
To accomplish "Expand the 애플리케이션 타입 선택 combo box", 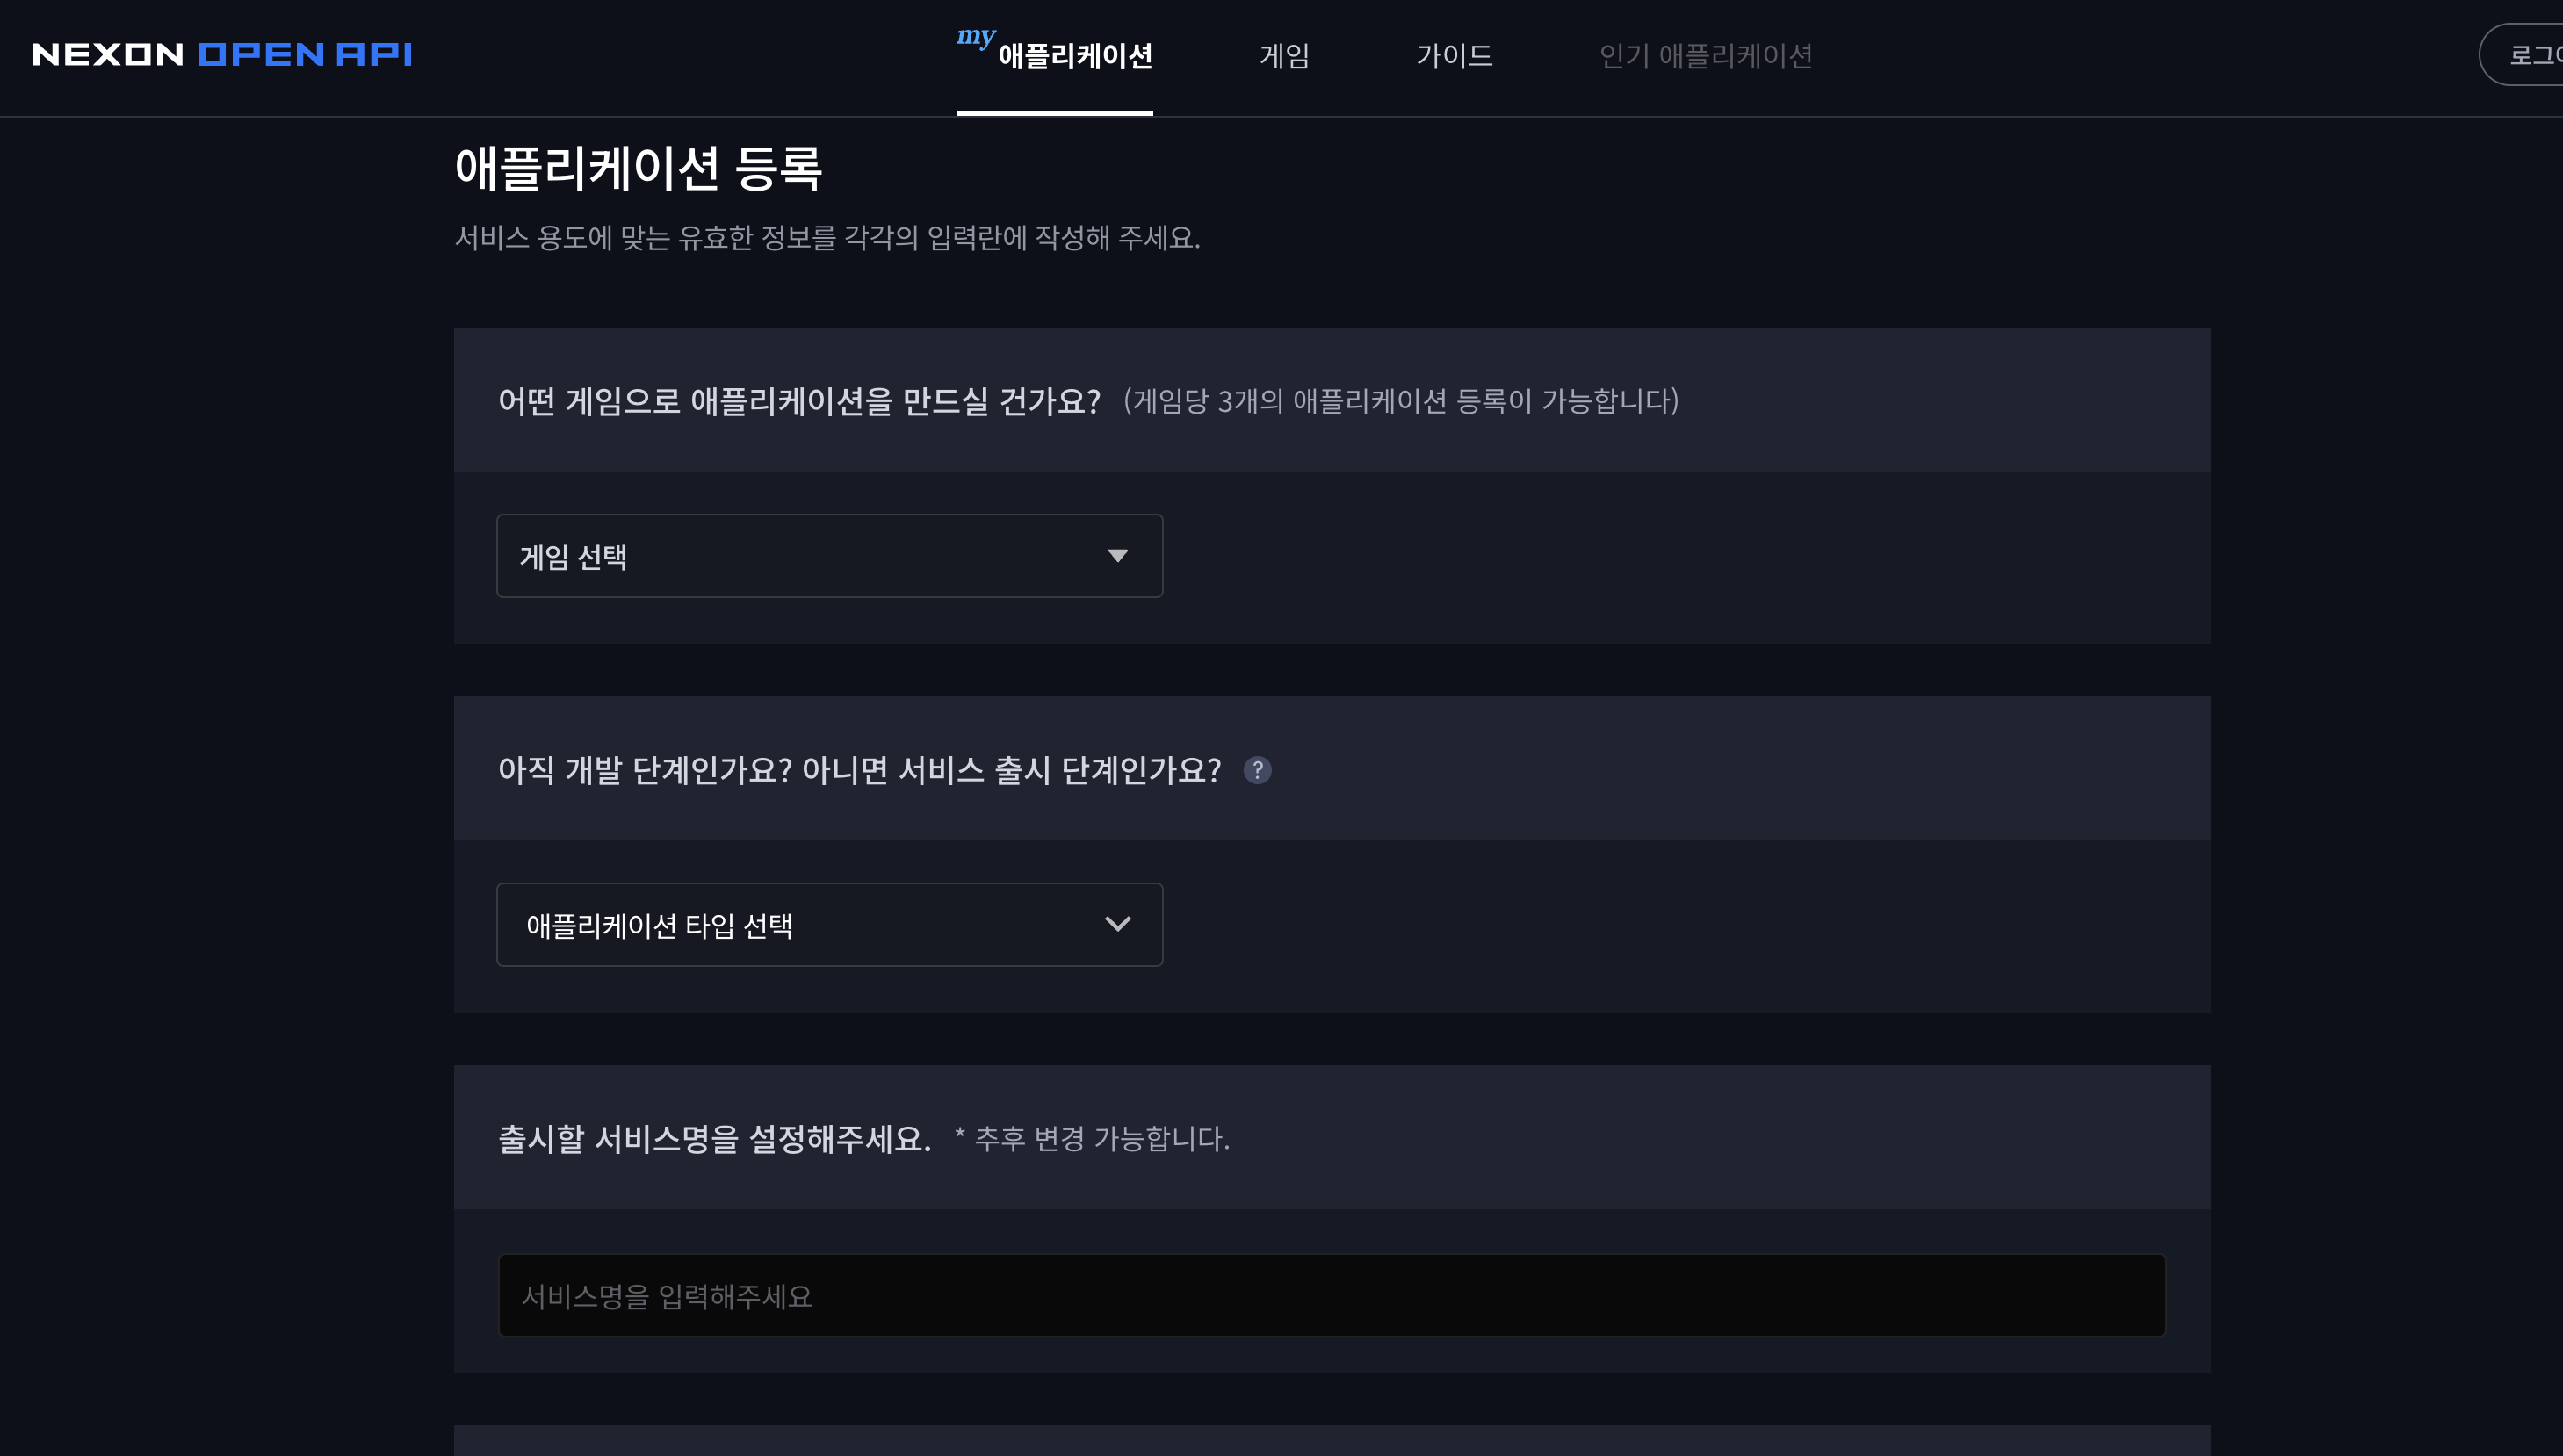I will [828, 924].
